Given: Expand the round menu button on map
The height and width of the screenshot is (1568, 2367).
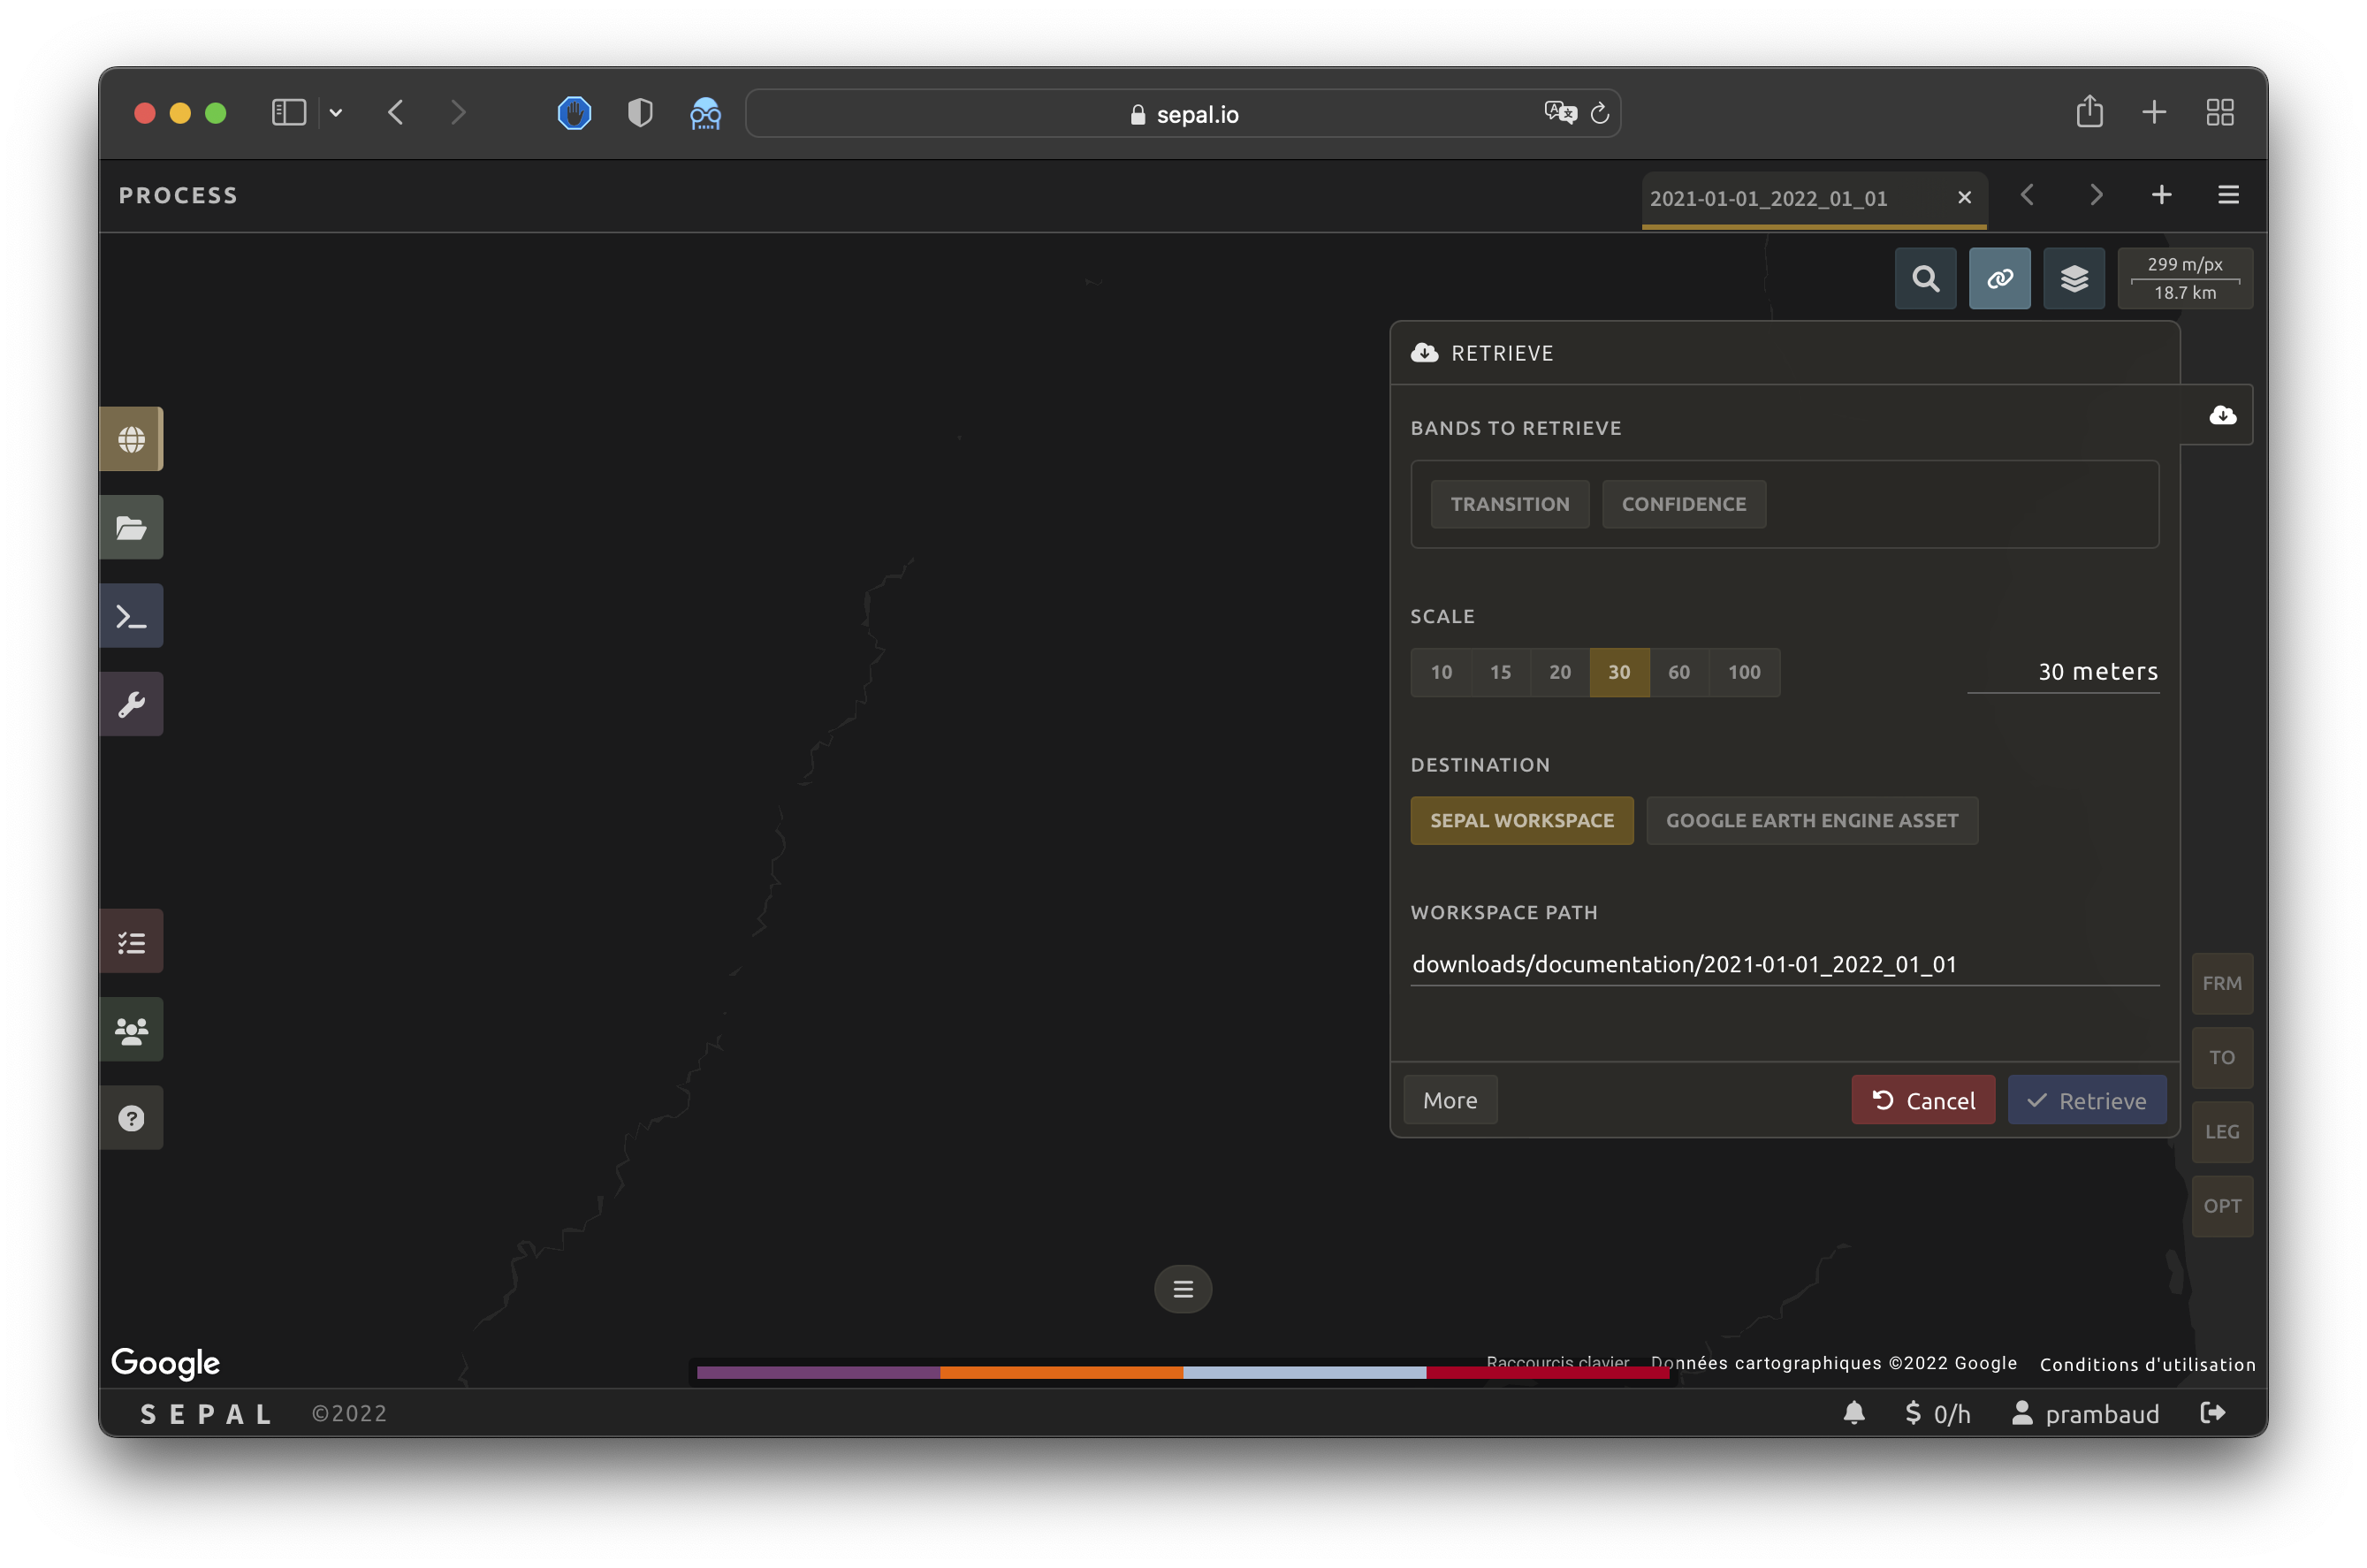Looking at the screenshot, I should (x=1183, y=1289).
